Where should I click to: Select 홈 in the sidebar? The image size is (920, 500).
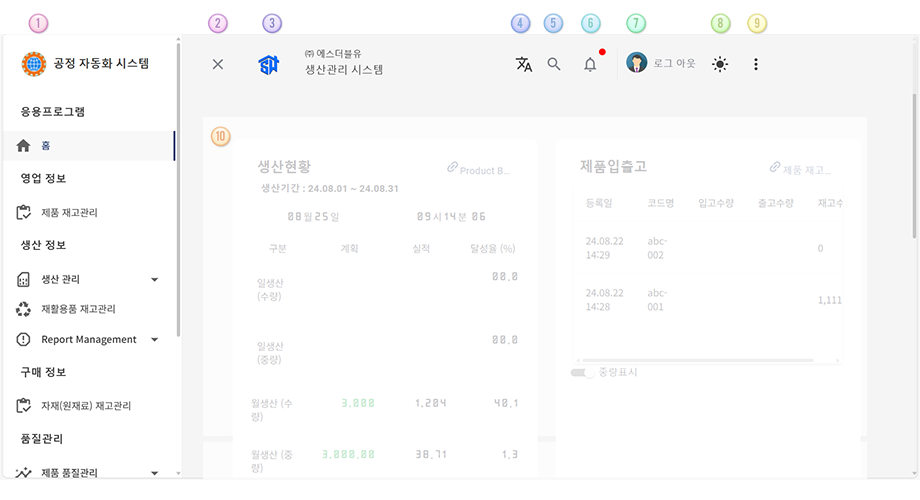click(46, 146)
